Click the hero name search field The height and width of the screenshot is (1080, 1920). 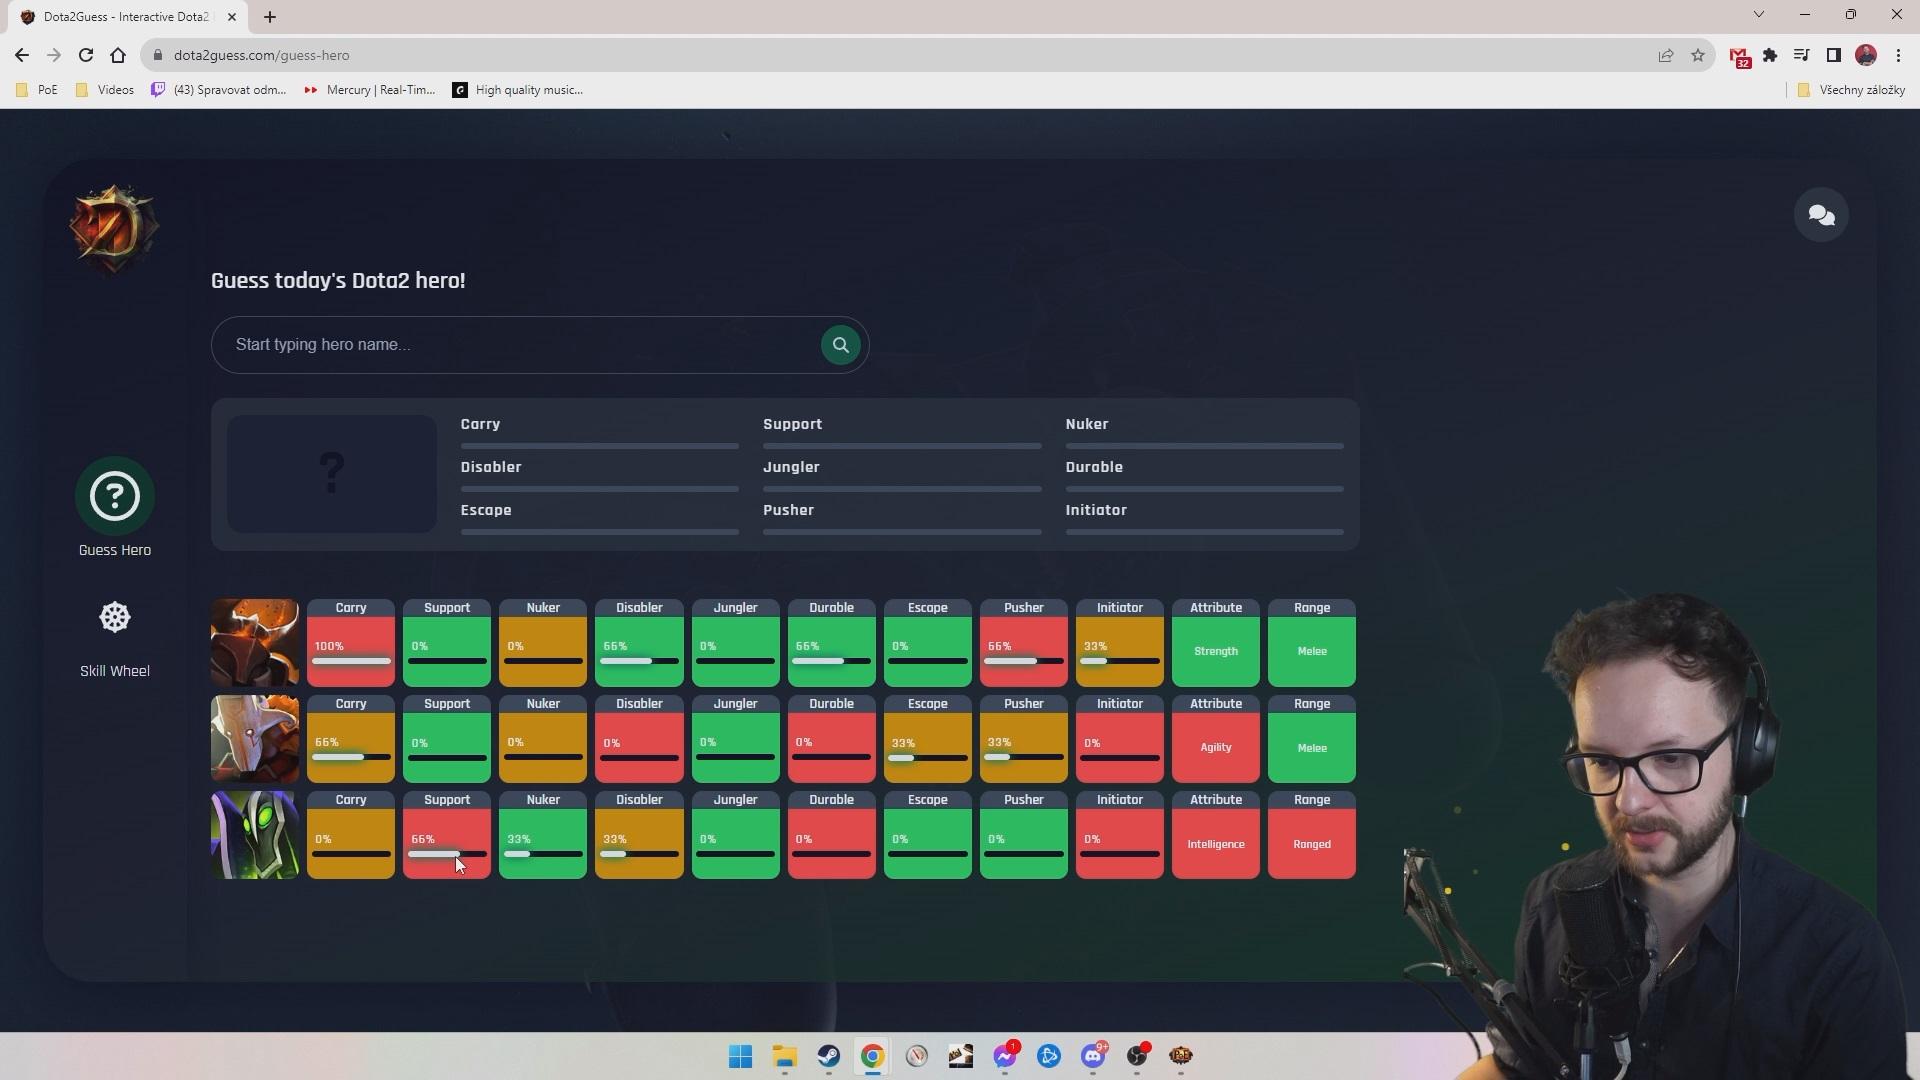tap(540, 345)
